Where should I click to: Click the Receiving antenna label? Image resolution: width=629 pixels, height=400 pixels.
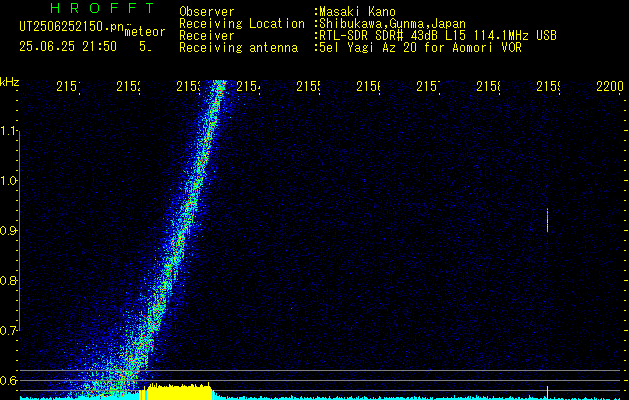(x=239, y=48)
